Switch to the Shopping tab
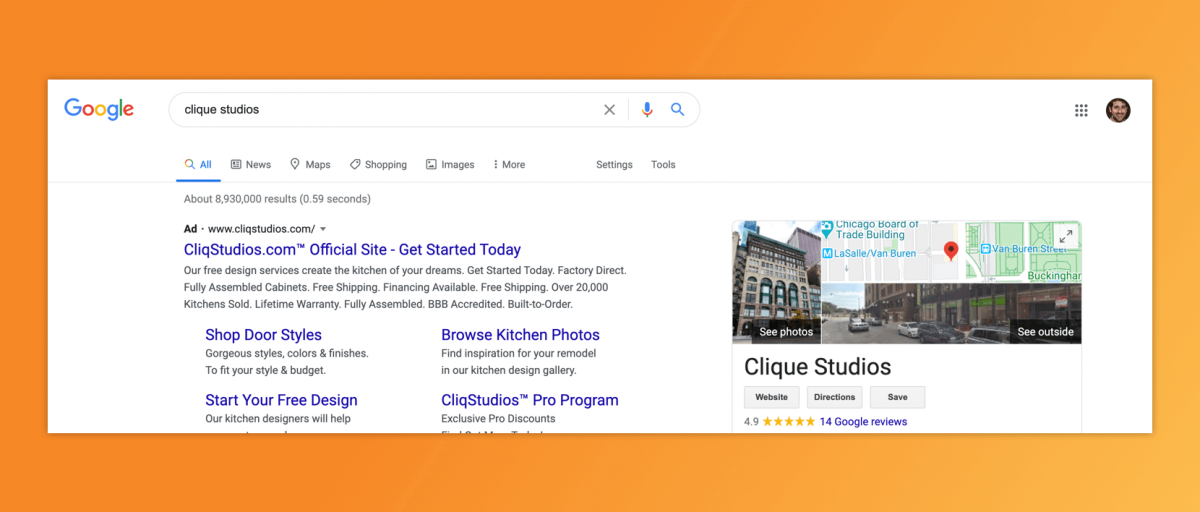This screenshot has width=1200, height=512. click(378, 164)
